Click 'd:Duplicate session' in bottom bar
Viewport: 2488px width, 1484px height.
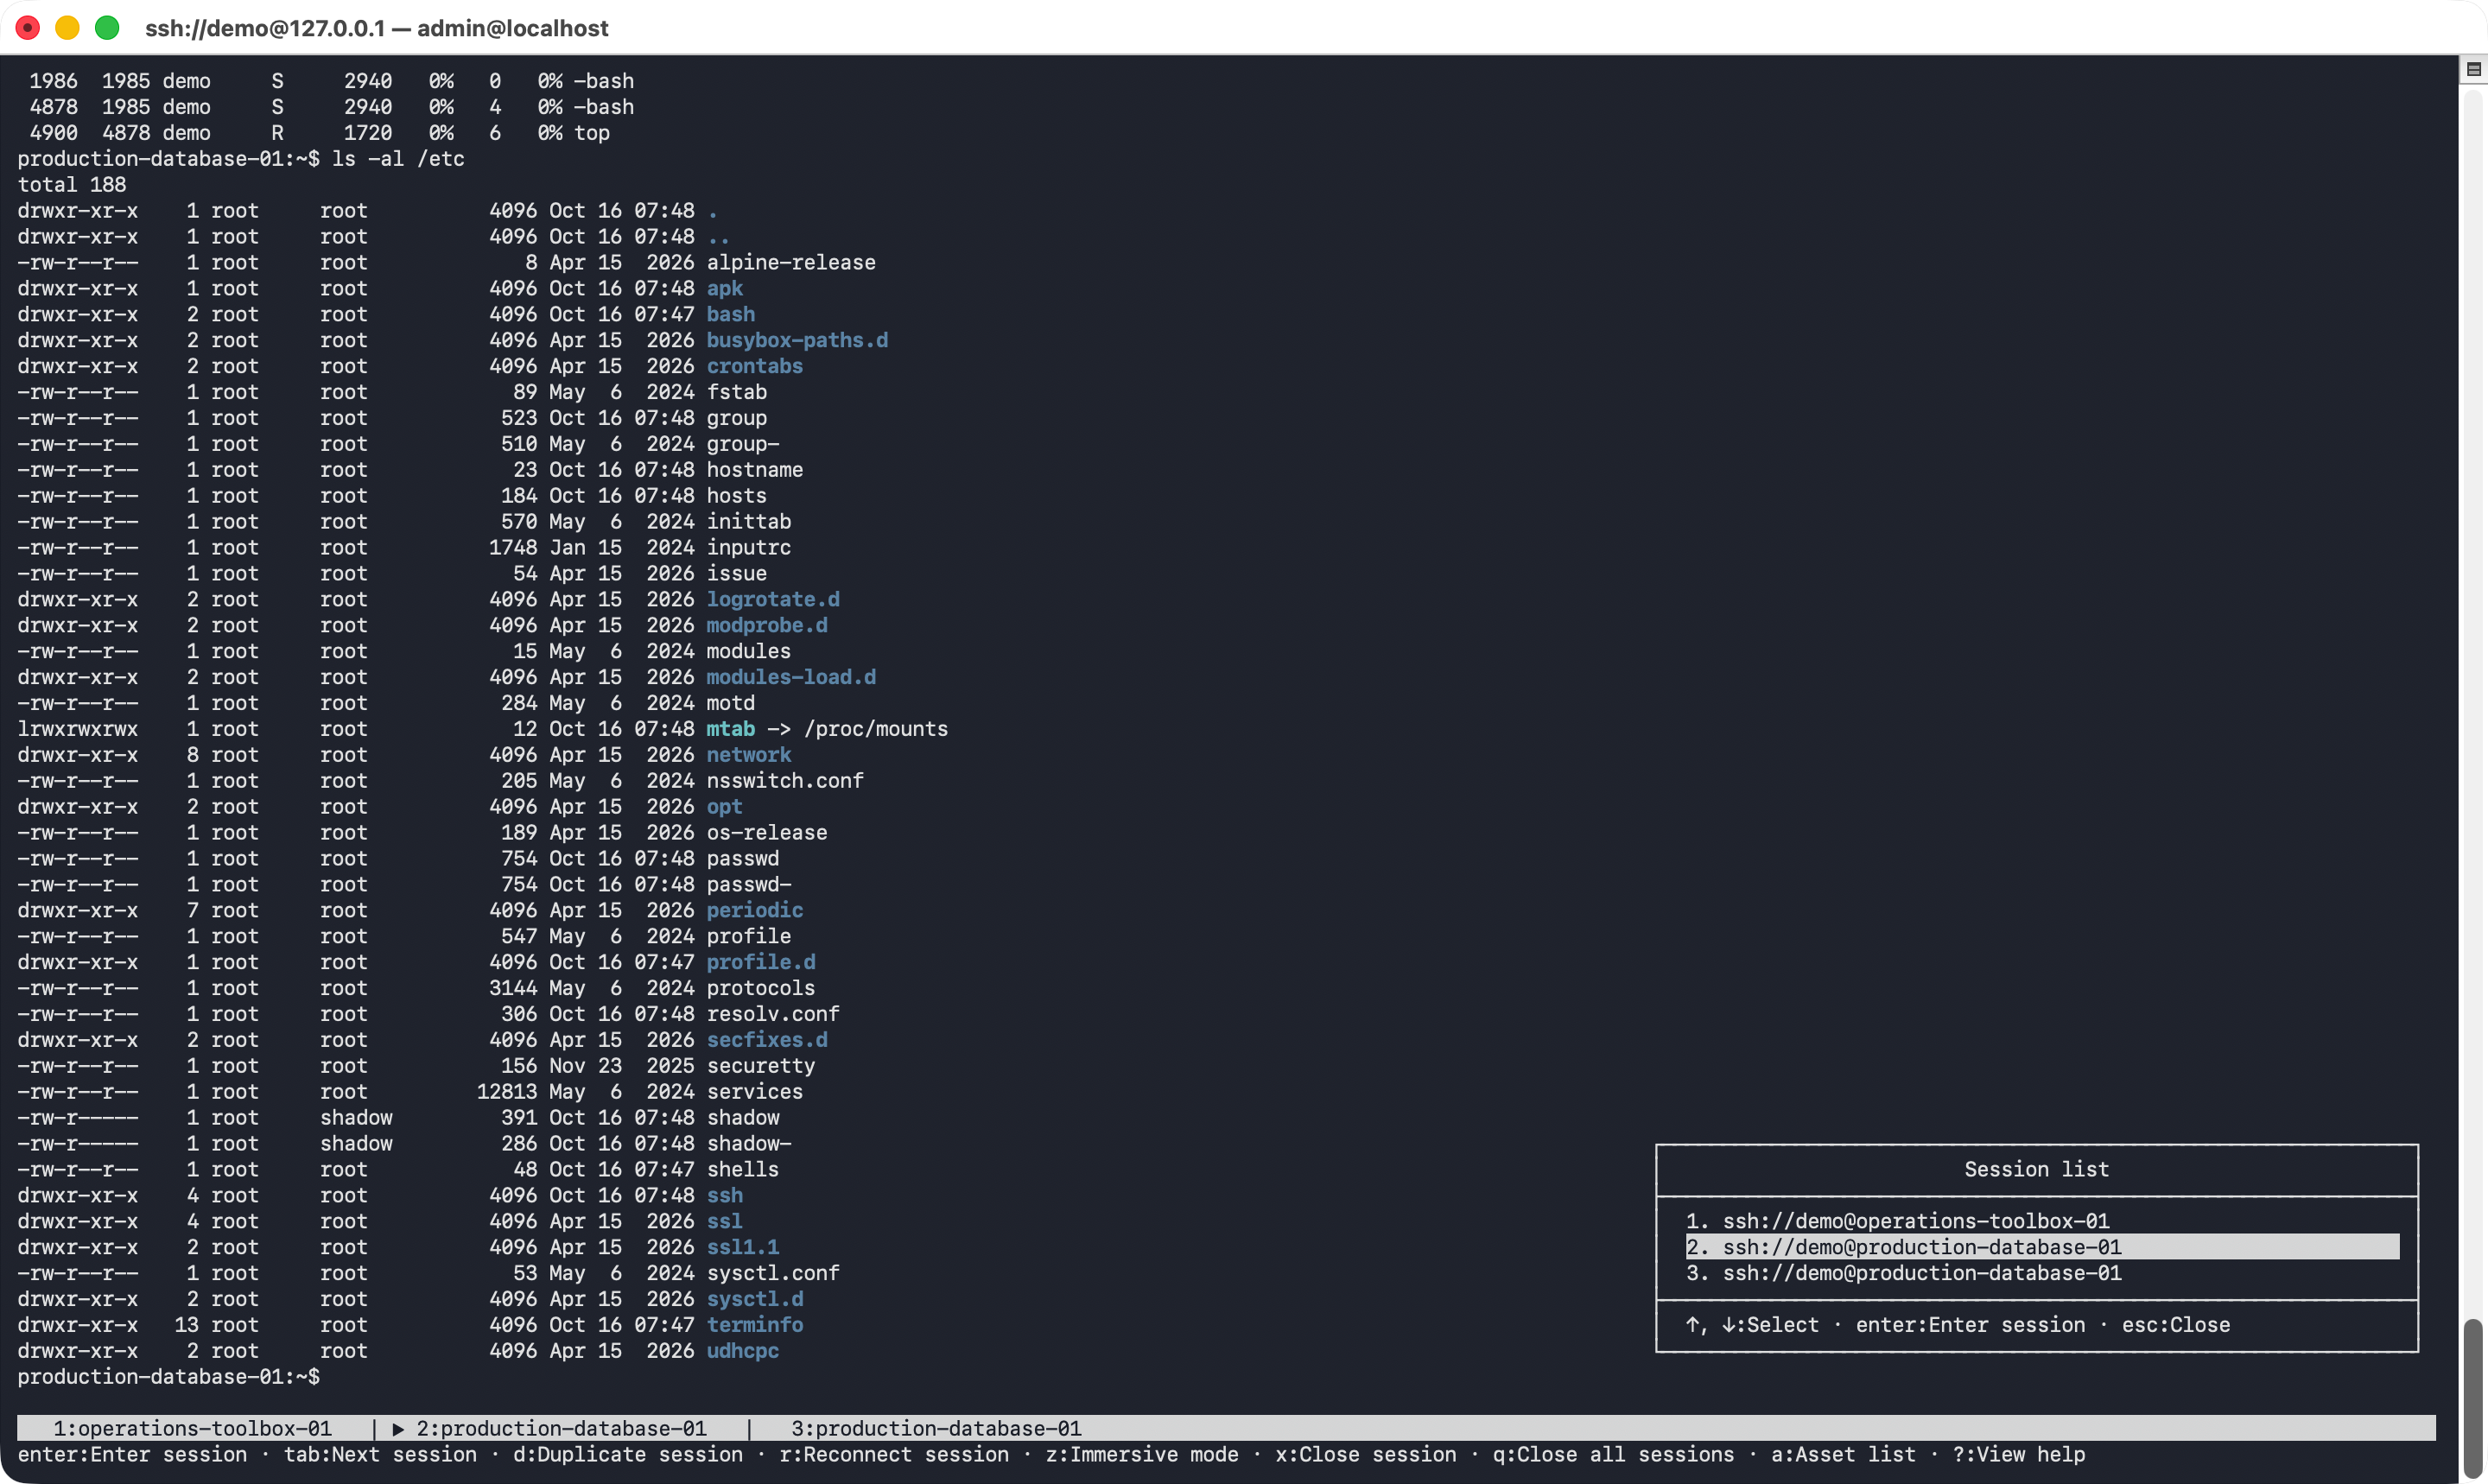tap(628, 1454)
